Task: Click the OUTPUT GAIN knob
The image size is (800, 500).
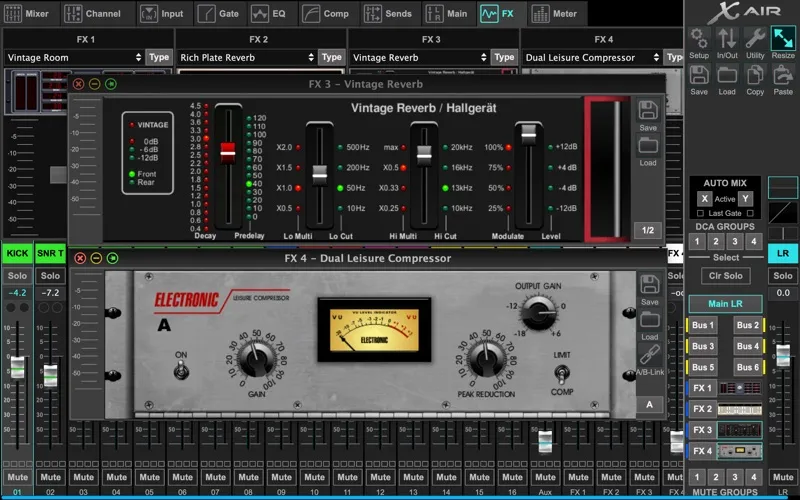Action: pyautogui.click(x=539, y=313)
